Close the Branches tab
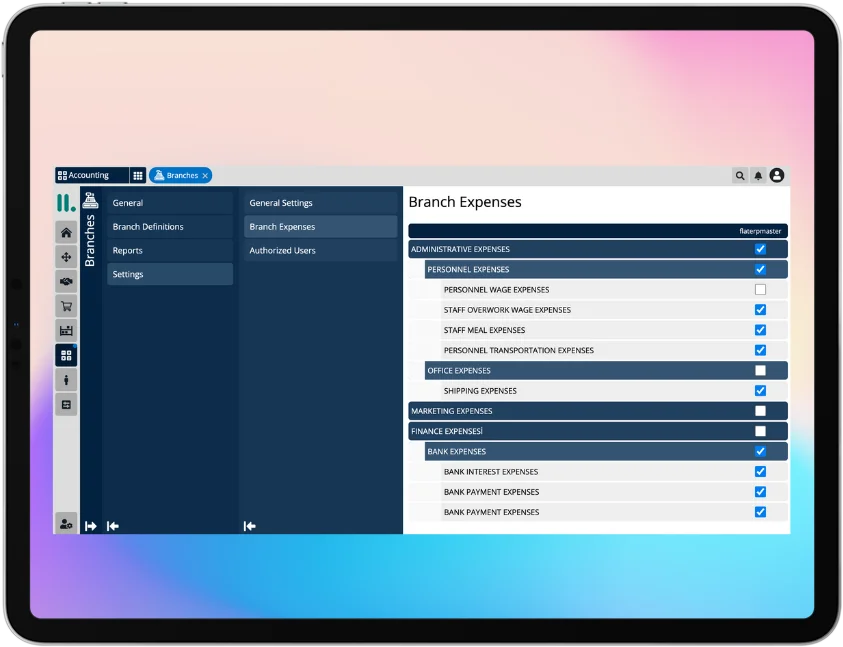The height and width of the screenshot is (647, 843). tap(205, 176)
